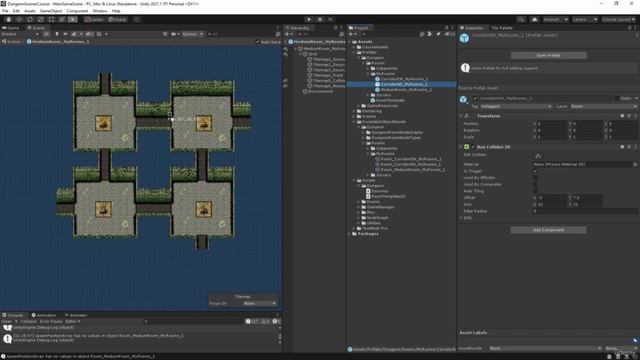The height and width of the screenshot is (360, 640).
Task: Open the Shaded draw mode dropdown
Action: coord(20,34)
